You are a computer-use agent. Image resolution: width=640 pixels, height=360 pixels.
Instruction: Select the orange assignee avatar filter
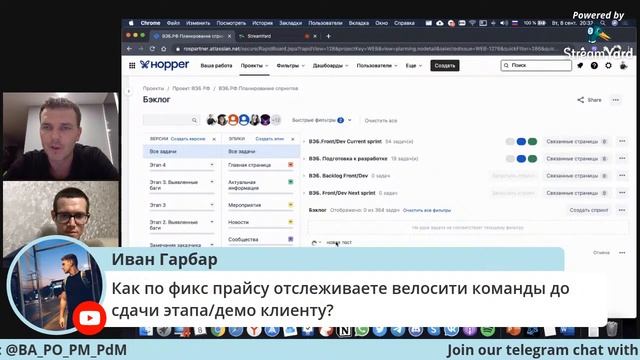coord(233,120)
